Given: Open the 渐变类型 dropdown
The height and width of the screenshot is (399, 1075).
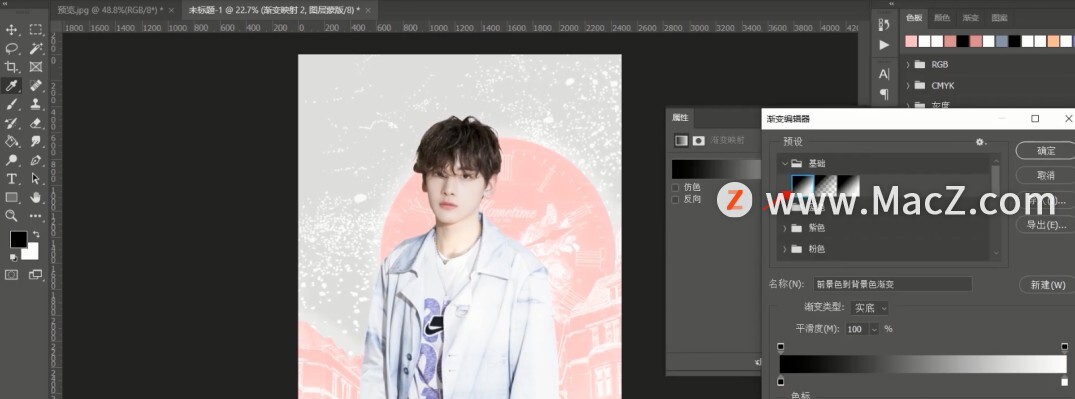Looking at the screenshot, I should [x=869, y=308].
